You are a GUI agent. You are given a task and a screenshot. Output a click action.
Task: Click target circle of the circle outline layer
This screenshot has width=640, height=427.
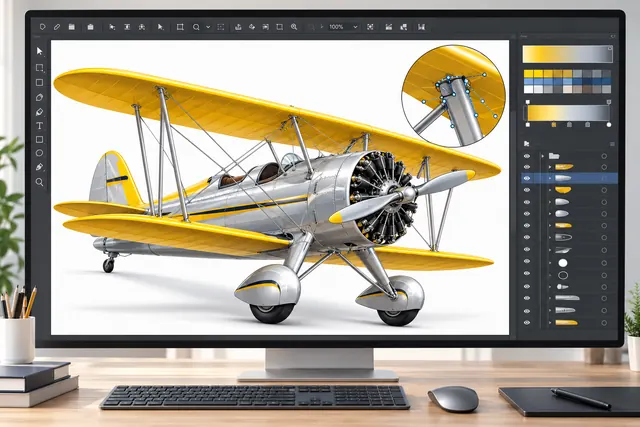[x=604, y=275]
